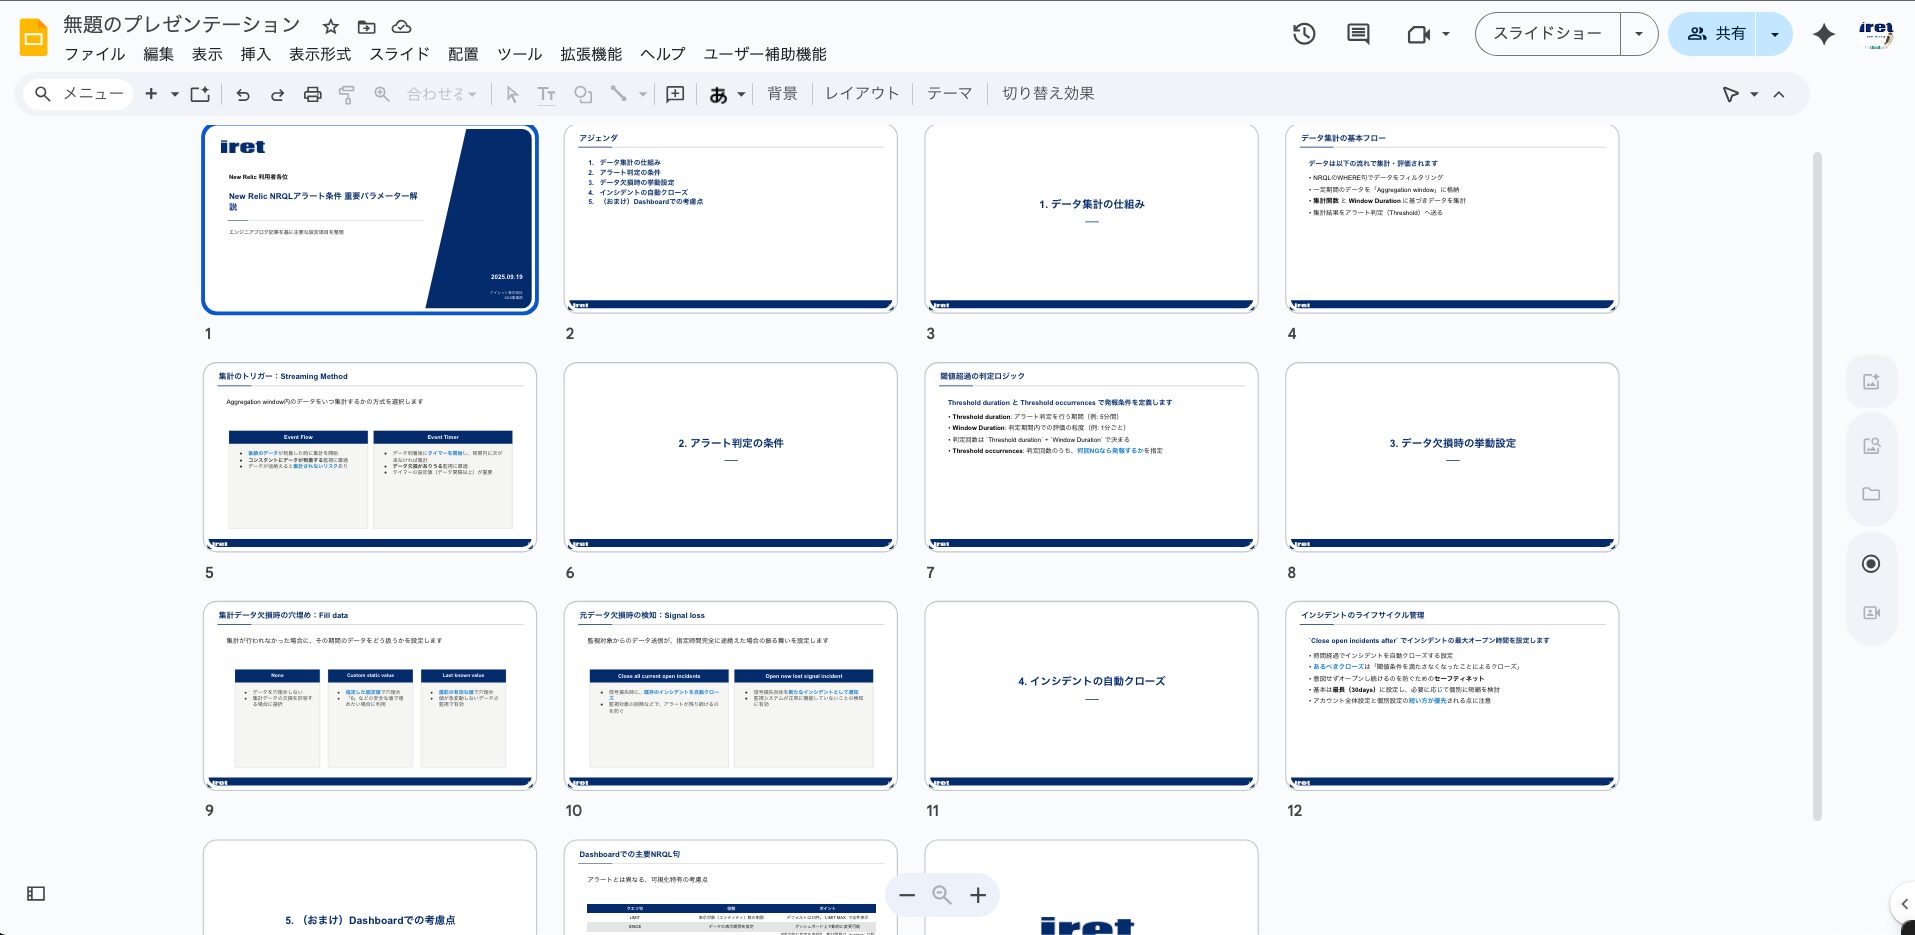Launch Gemini sparkle assistant icon

coord(1824,34)
